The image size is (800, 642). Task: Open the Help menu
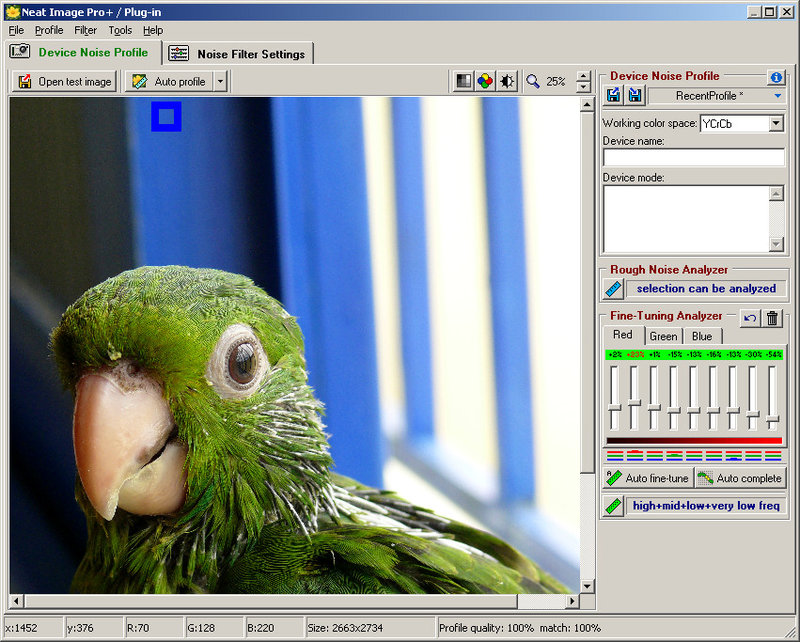pos(153,31)
